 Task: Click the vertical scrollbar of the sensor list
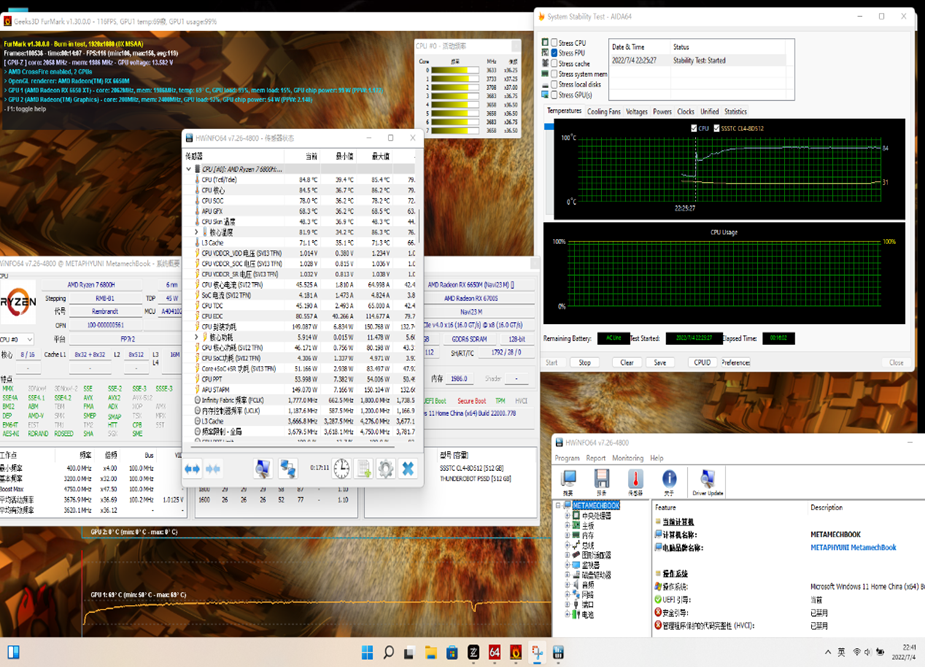(x=419, y=224)
